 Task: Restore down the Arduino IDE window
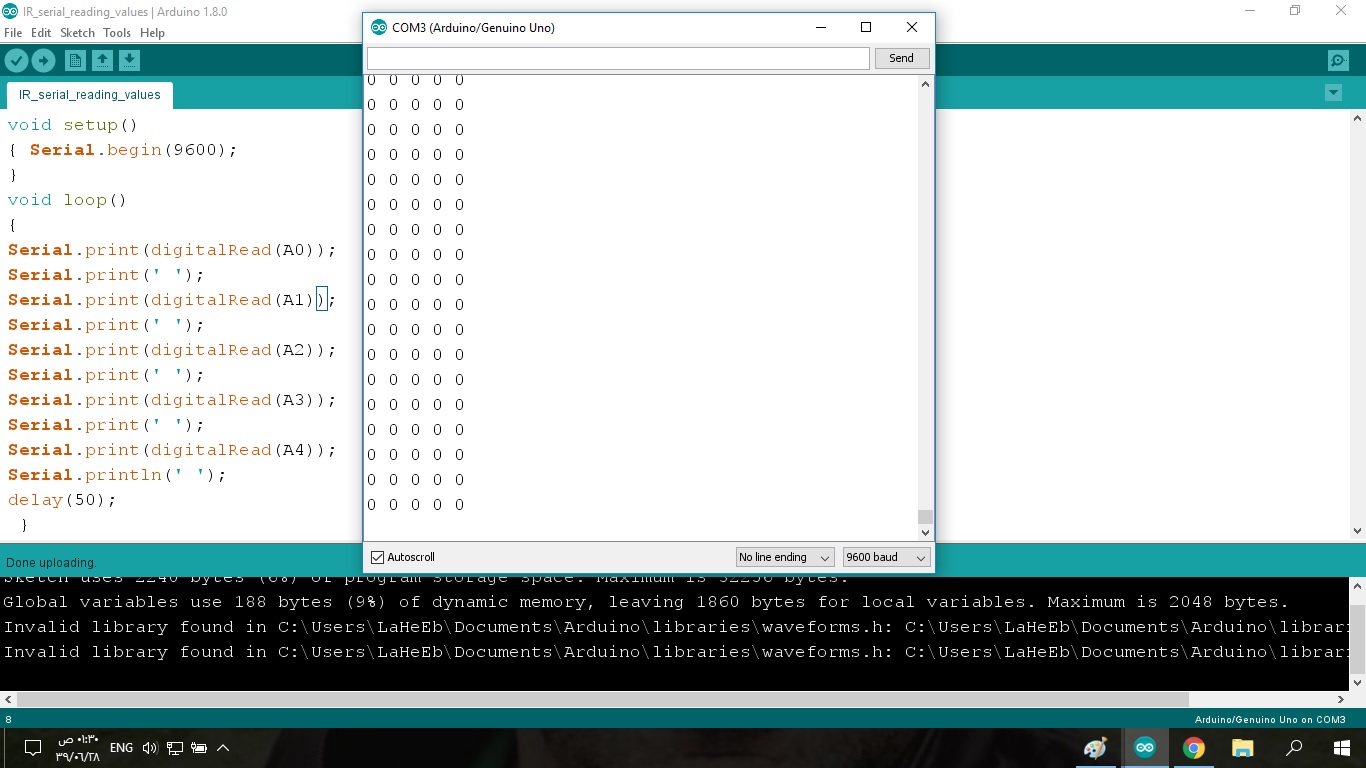(x=1295, y=11)
